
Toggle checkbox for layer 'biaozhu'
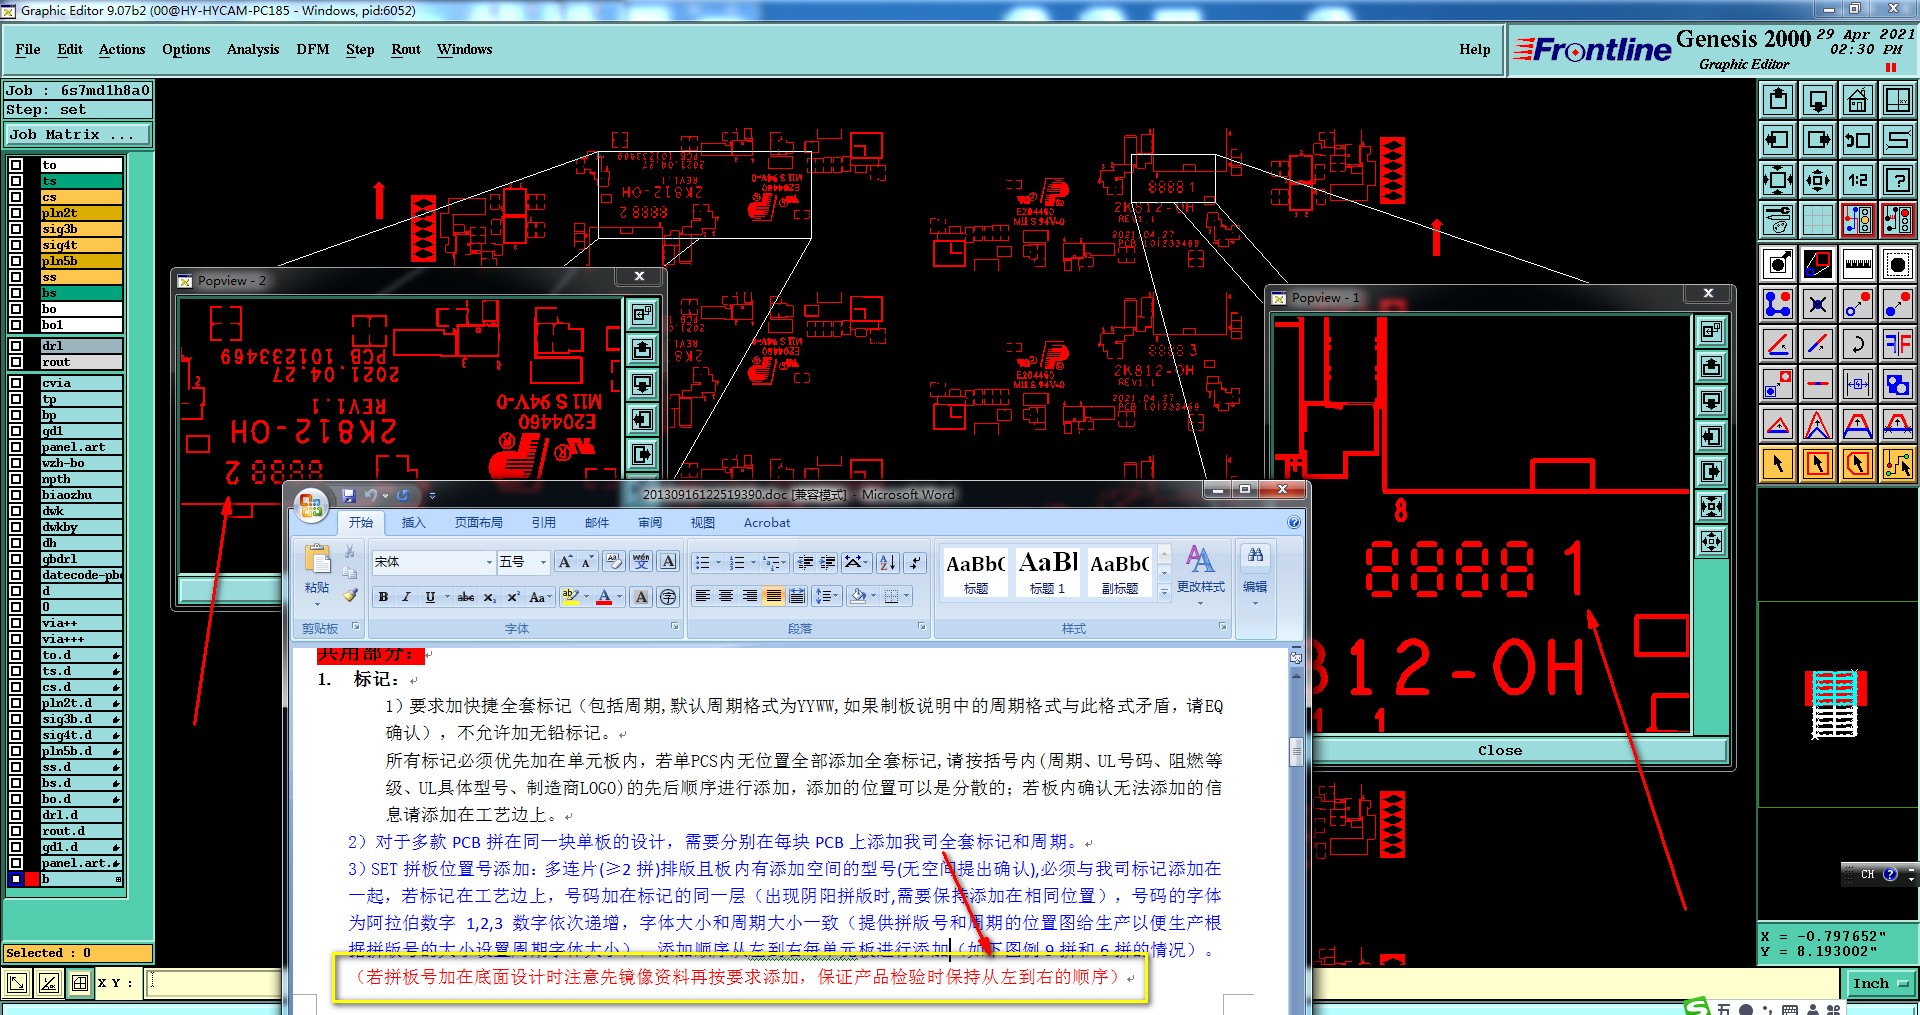16,495
